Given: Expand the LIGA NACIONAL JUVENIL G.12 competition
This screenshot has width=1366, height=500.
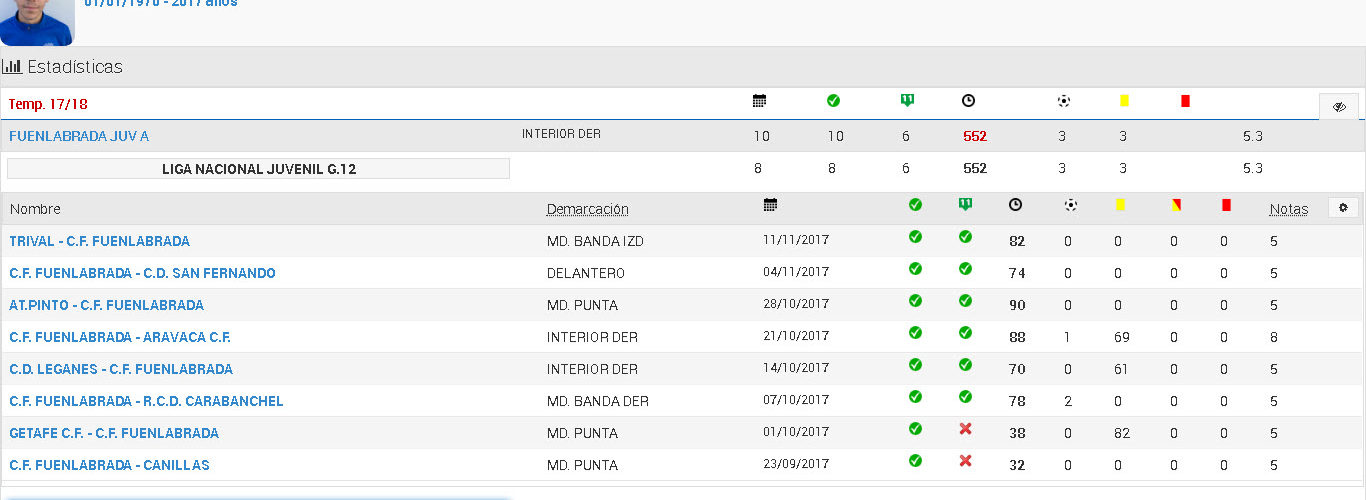Looking at the screenshot, I should [x=258, y=169].
